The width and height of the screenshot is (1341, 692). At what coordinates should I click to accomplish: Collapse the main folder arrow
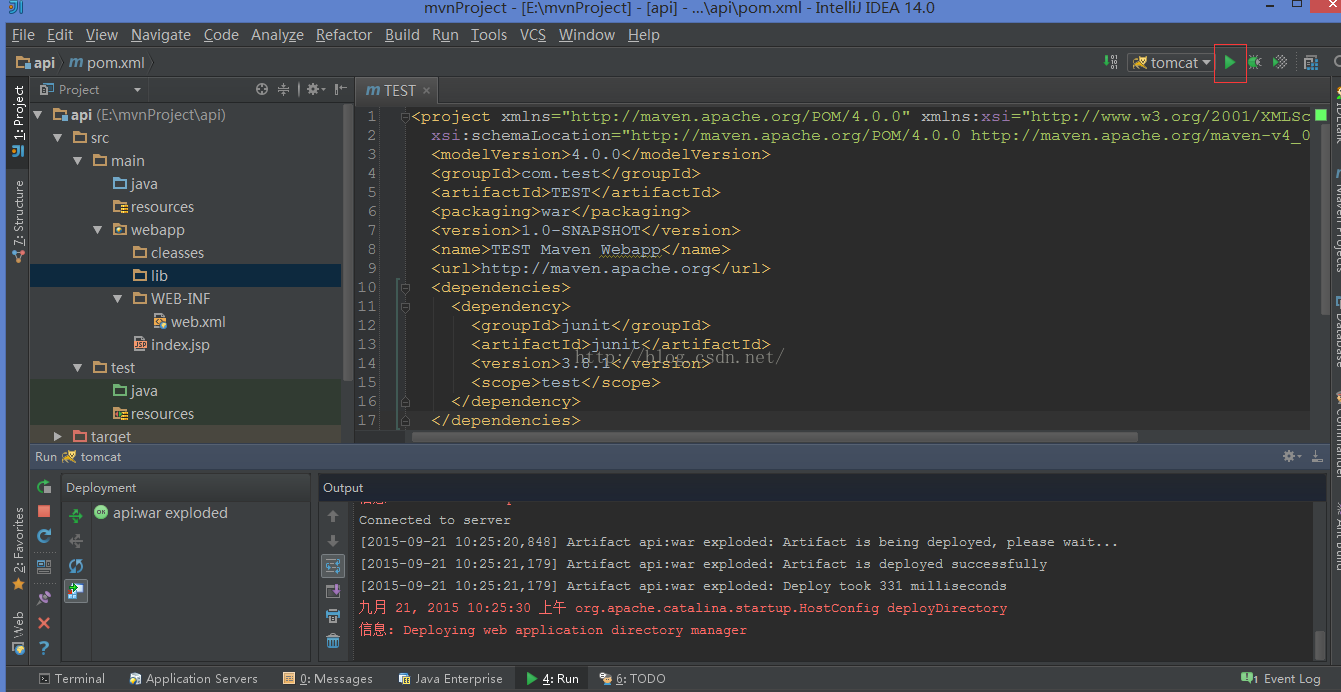(78, 161)
